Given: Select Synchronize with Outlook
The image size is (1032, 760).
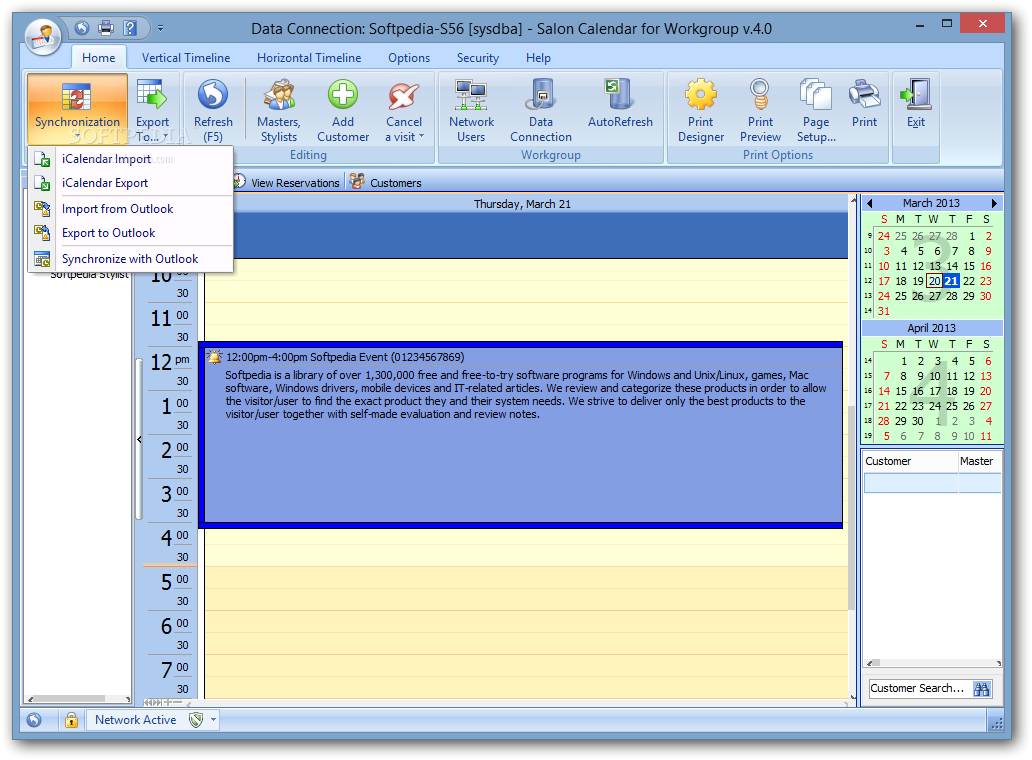Looking at the screenshot, I should tap(131, 259).
